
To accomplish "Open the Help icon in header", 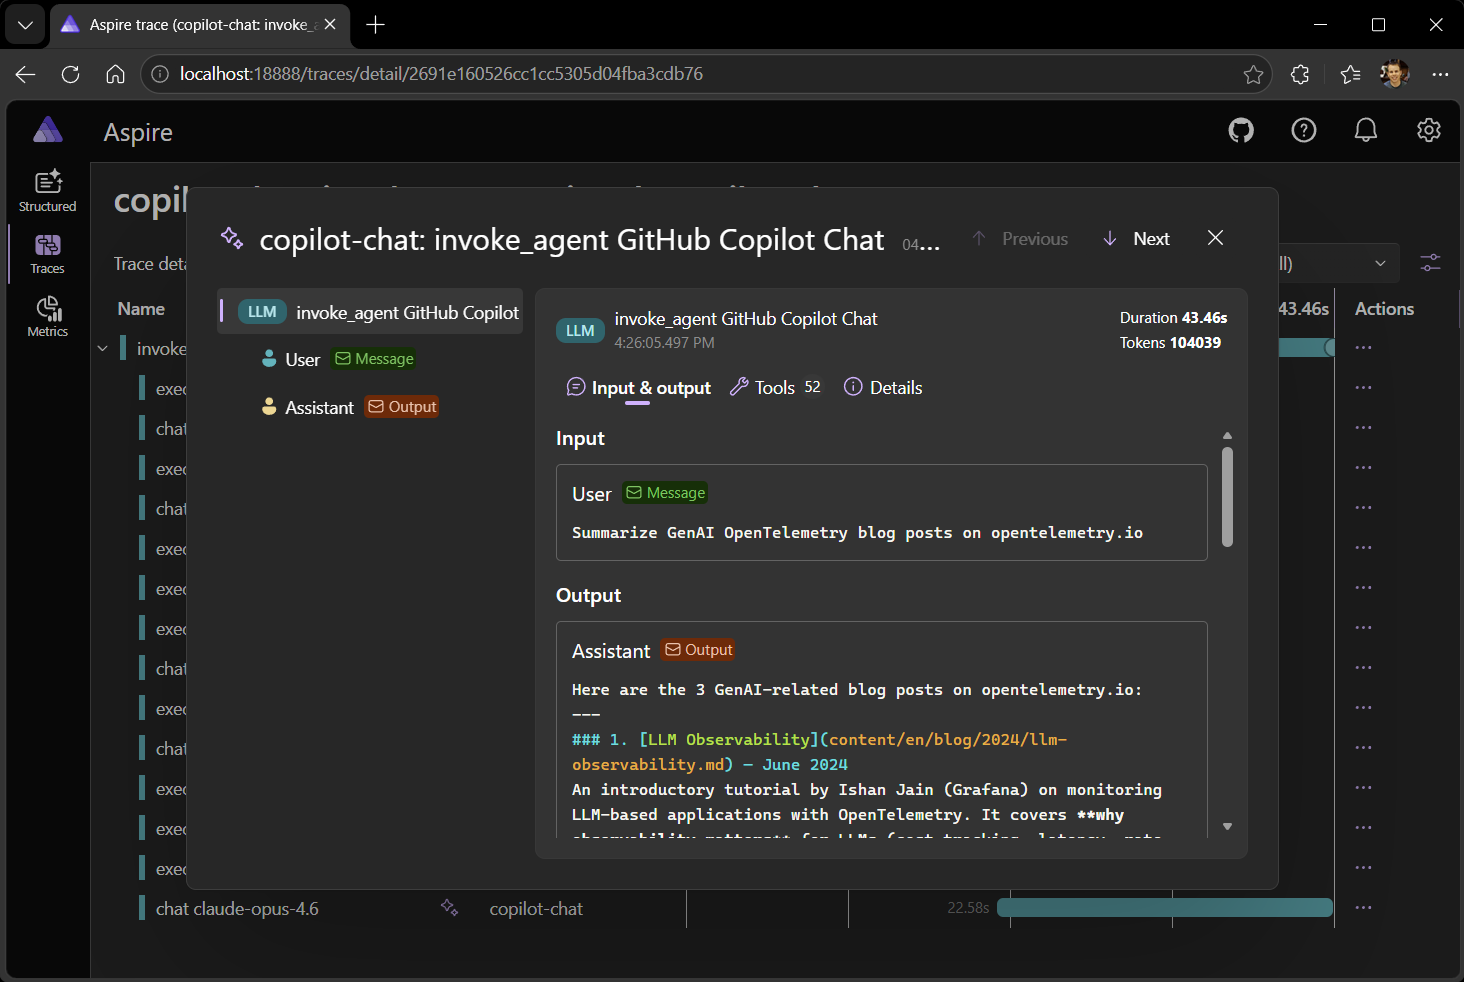I will click(1304, 130).
